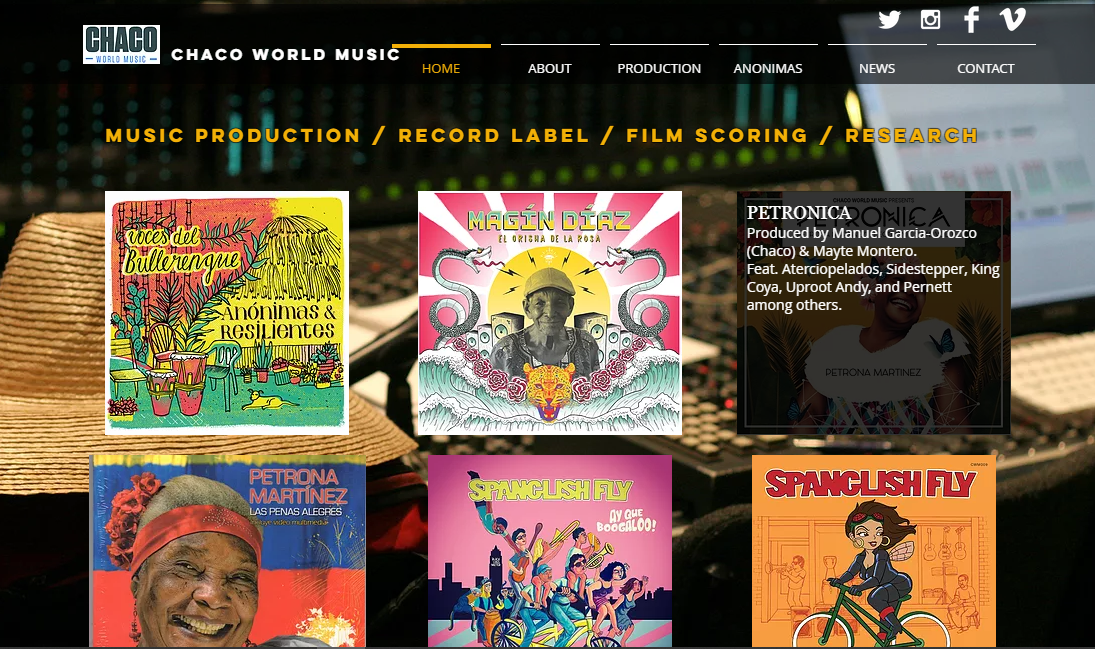Open the Magín Díaz album cover
Viewport: 1095px width, 649px height.
(x=550, y=313)
